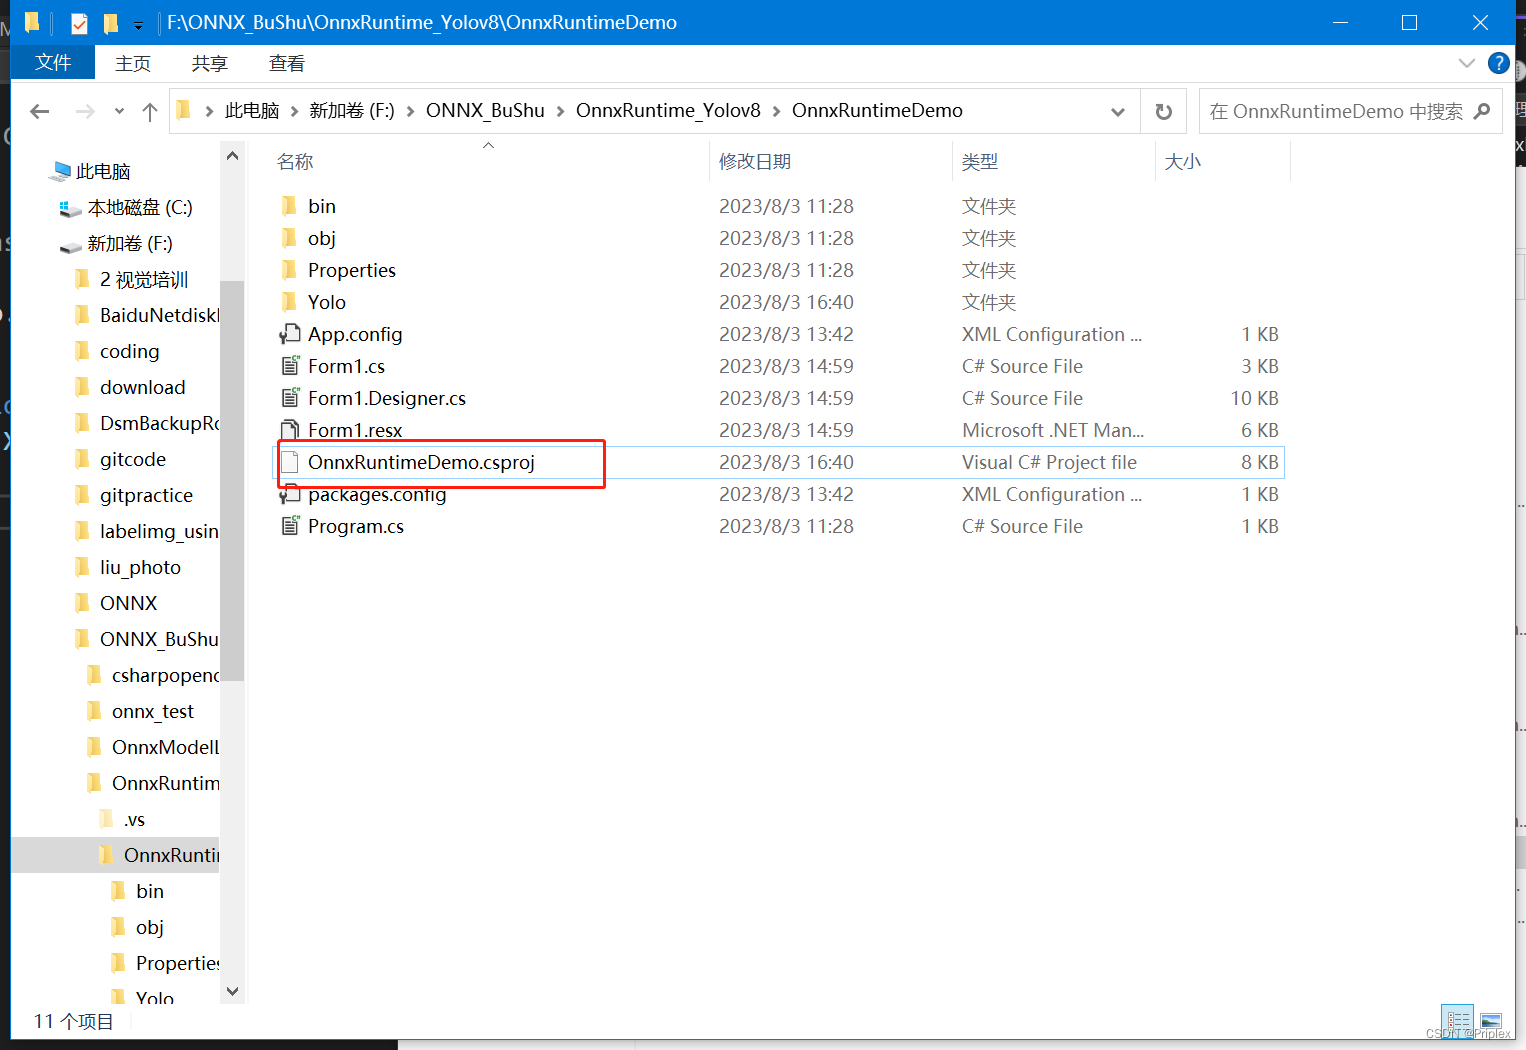The width and height of the screenshot is (1526, 1050).
Task: Open the 查看 ribbon tab
Action: pyautogui.click(x=287, y=63)
